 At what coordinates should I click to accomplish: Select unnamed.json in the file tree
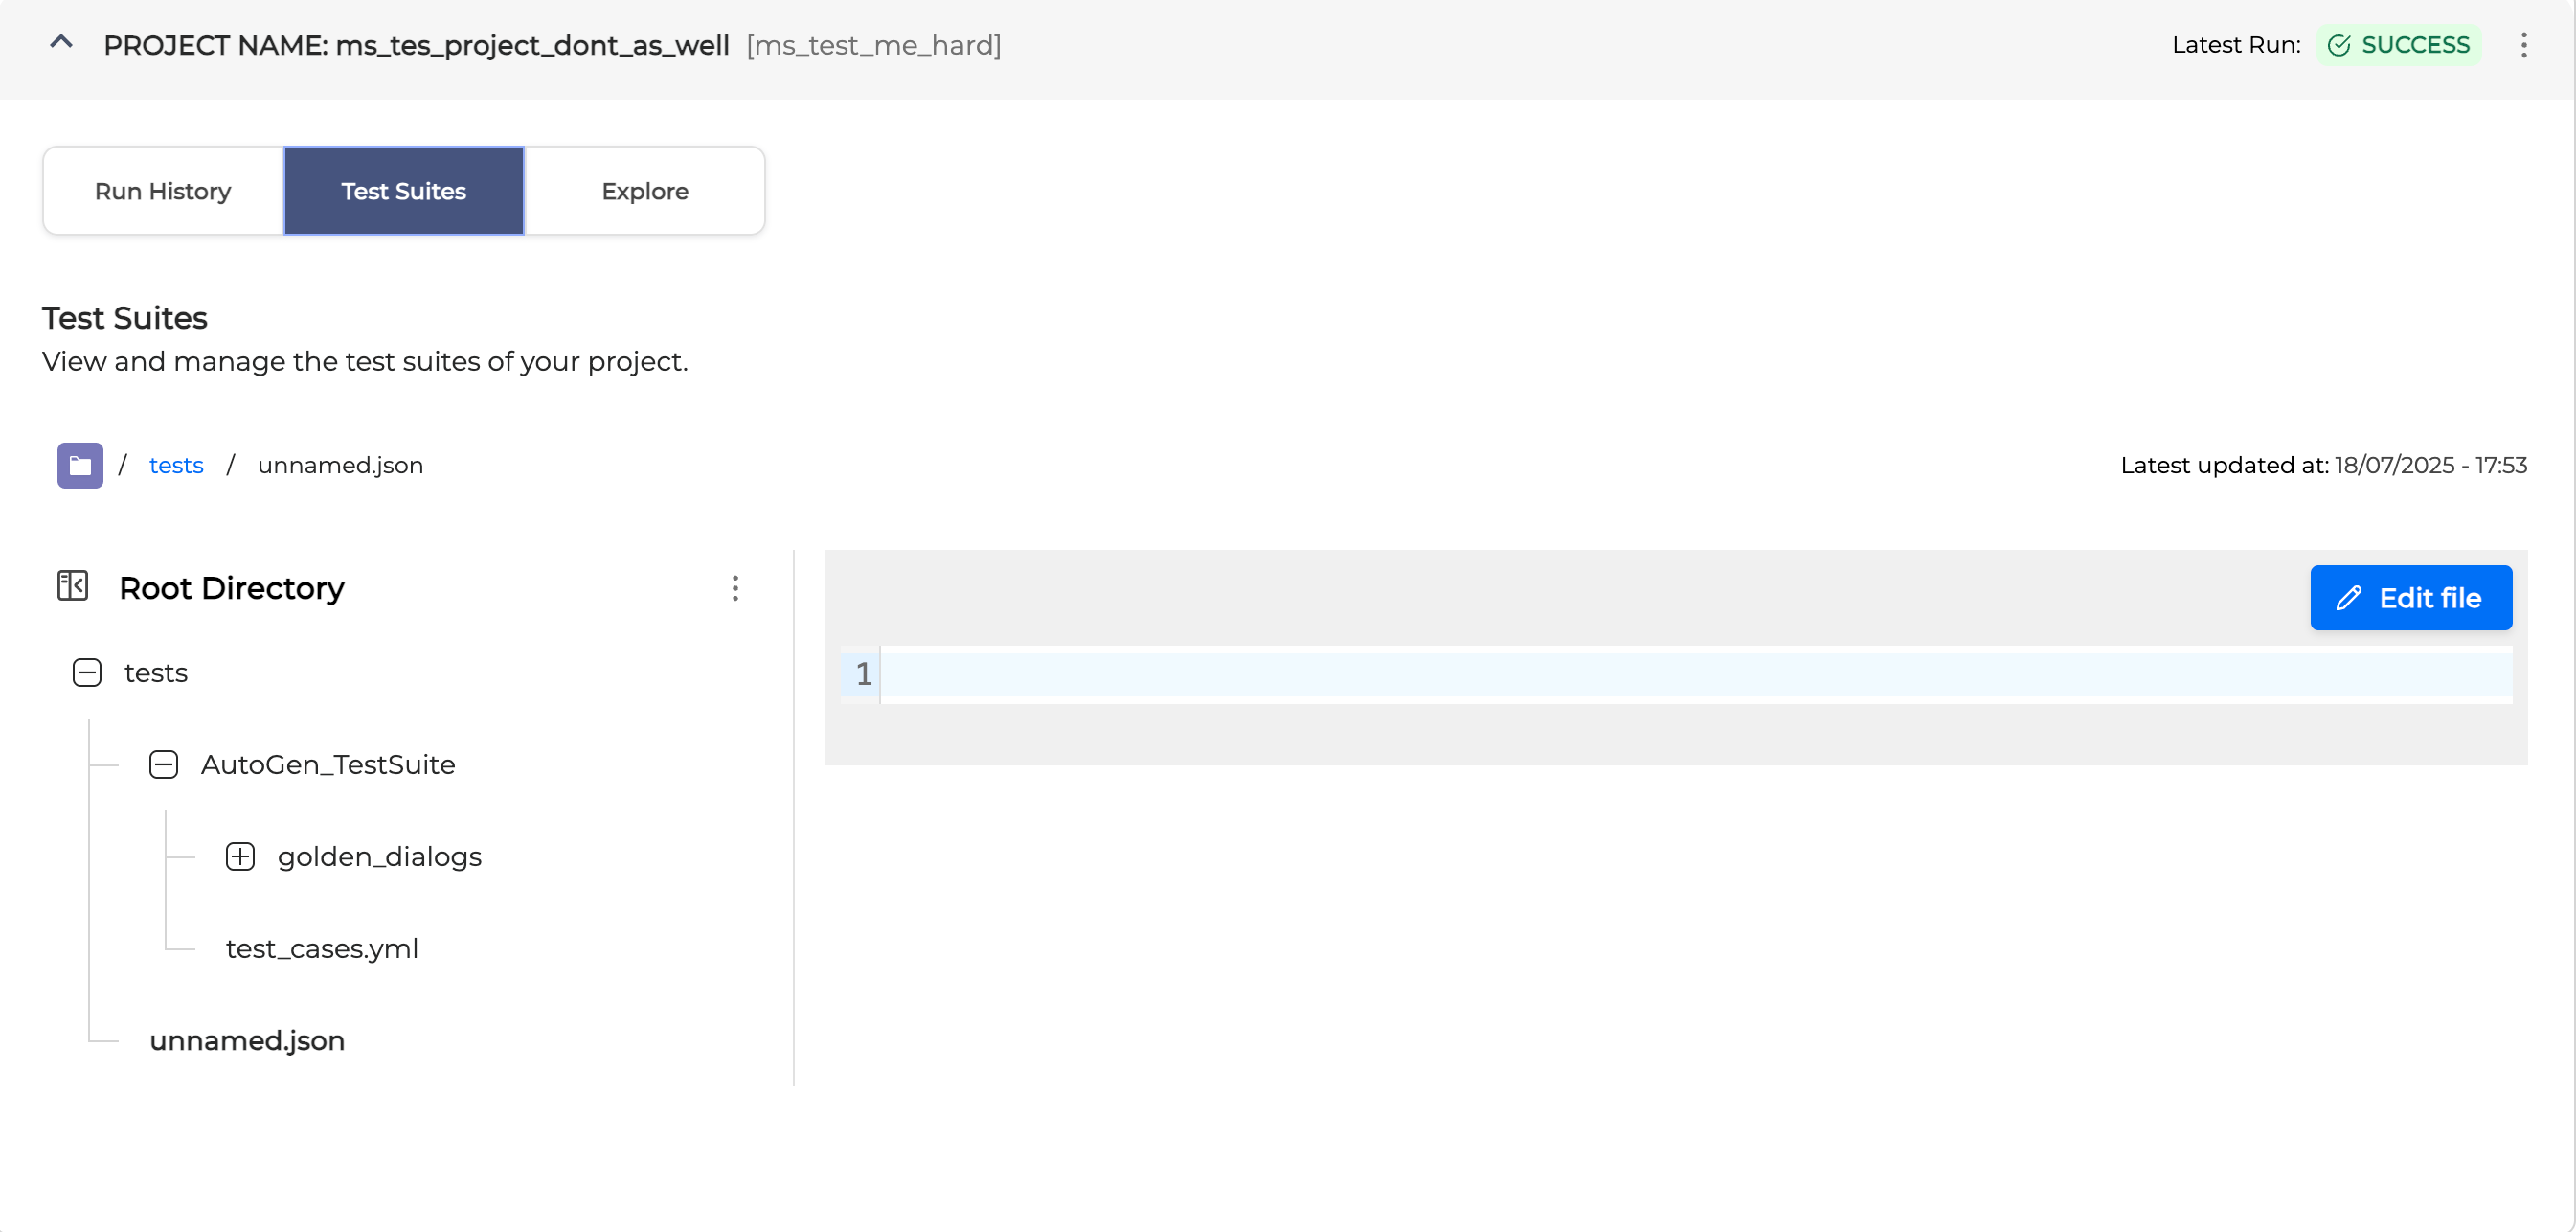(x=246, y=1040)
